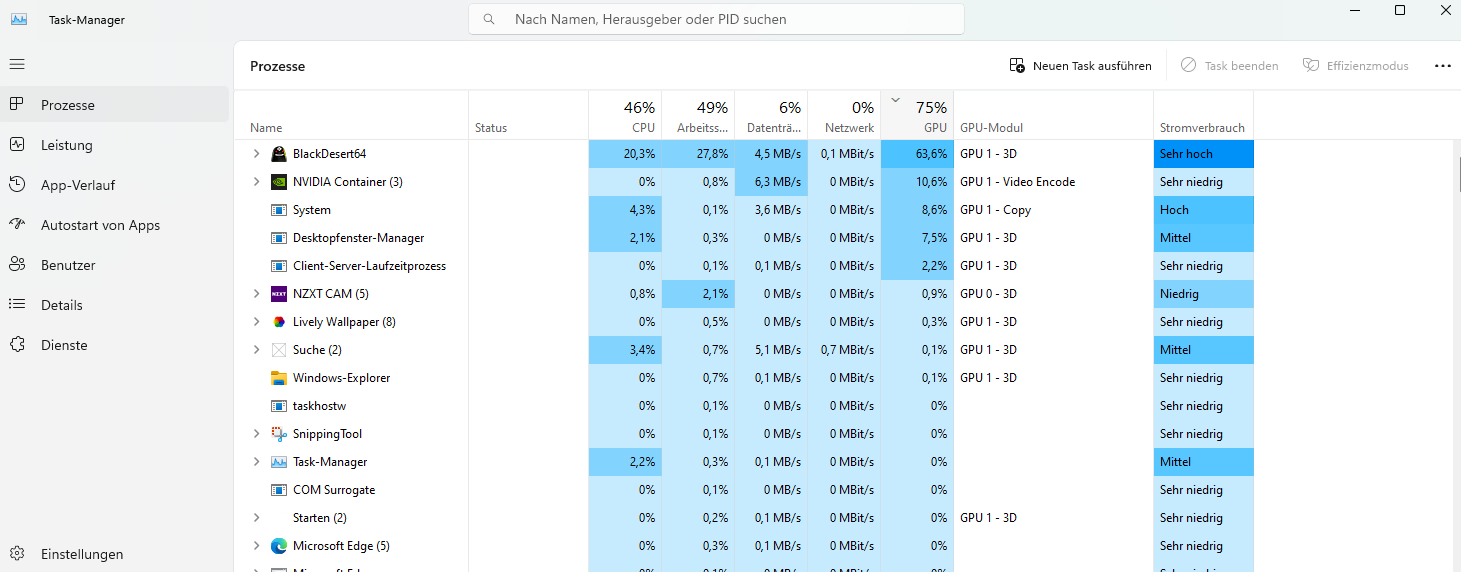Click the vertical scrollbar of process list
The width and height of the screenshot is (1461, 572).
(1457, 355)
